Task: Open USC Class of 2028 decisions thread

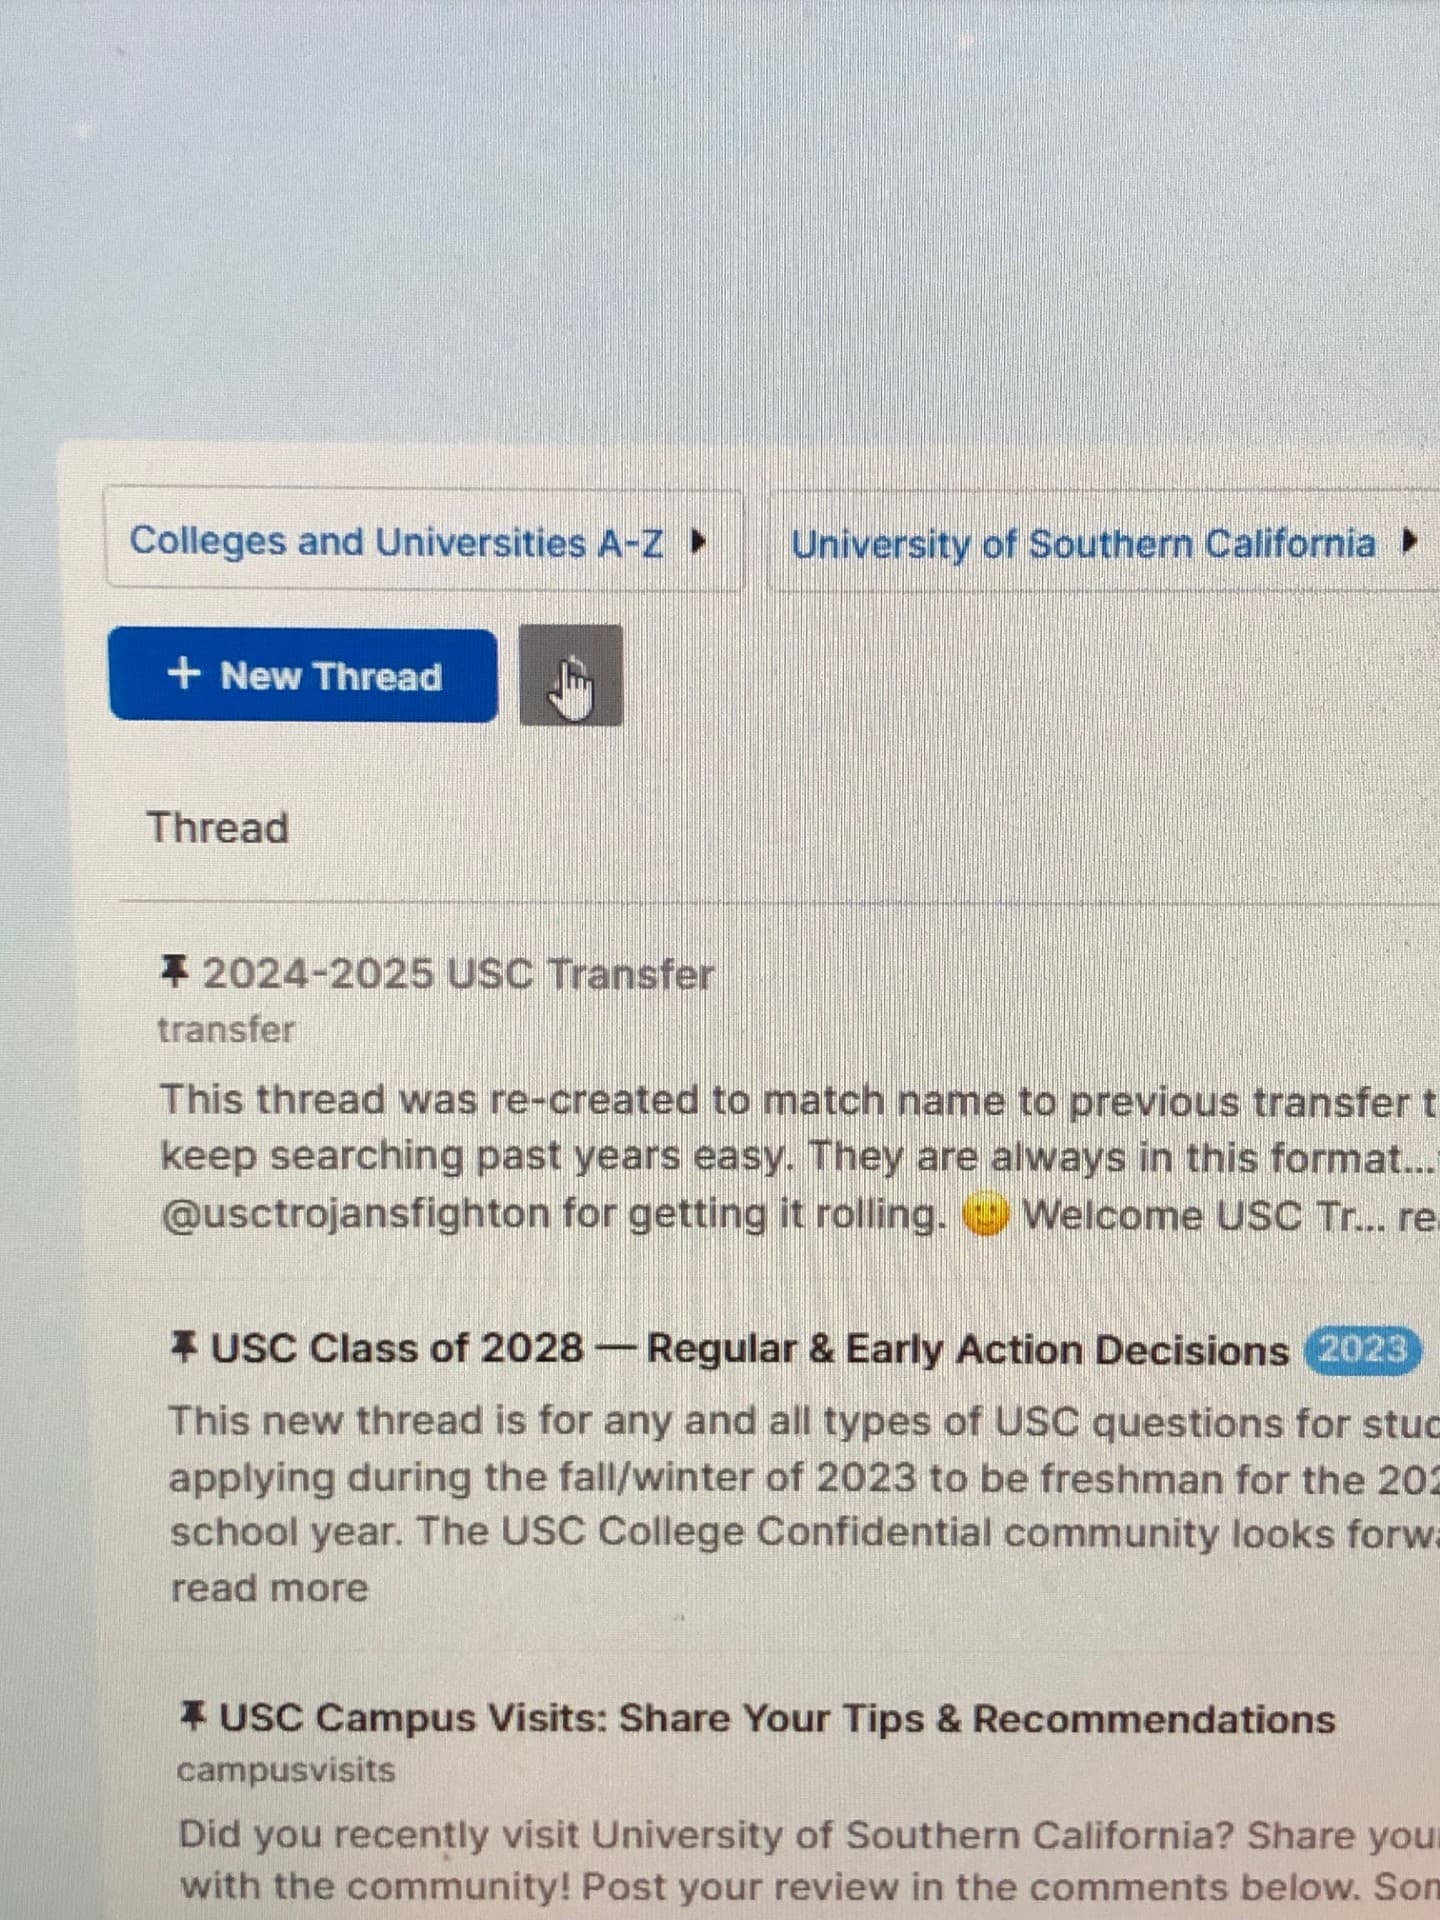Action: coord(749,1349)
